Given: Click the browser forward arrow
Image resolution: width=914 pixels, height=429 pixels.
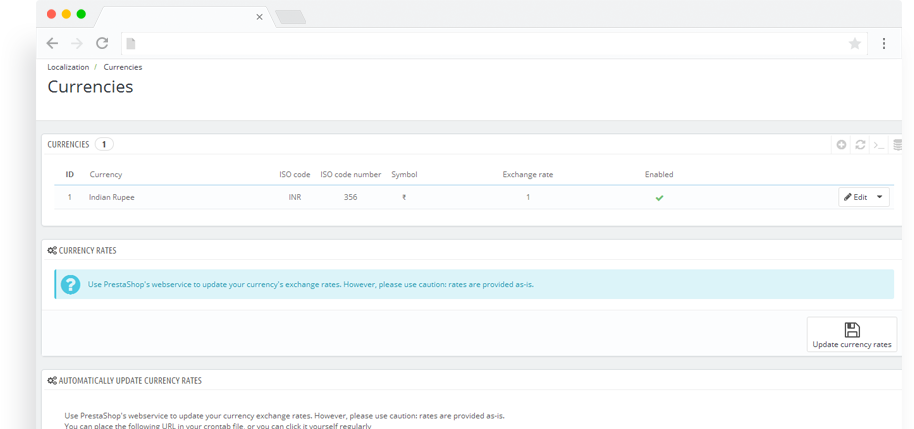Looking at the screenshot, I should click(x=77, y=43).
